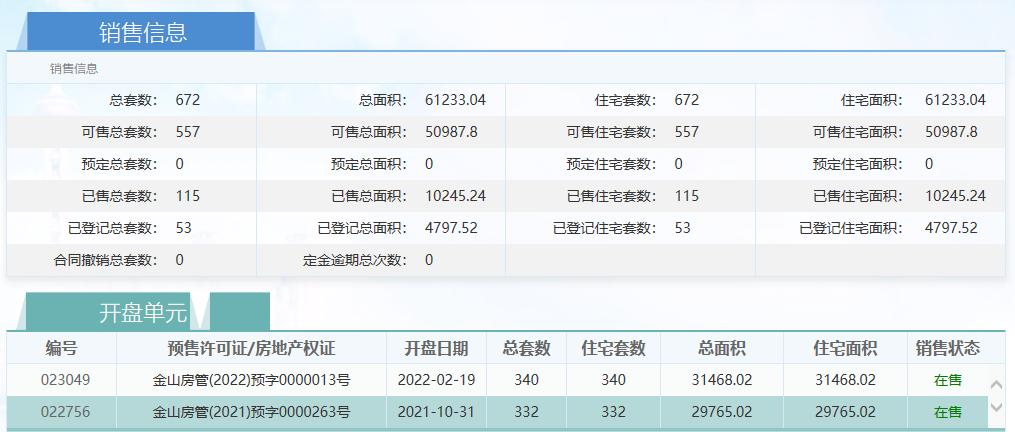Click the 预售许可证/房地产权证 column header

pyautogui.click(x=251, y=348)
